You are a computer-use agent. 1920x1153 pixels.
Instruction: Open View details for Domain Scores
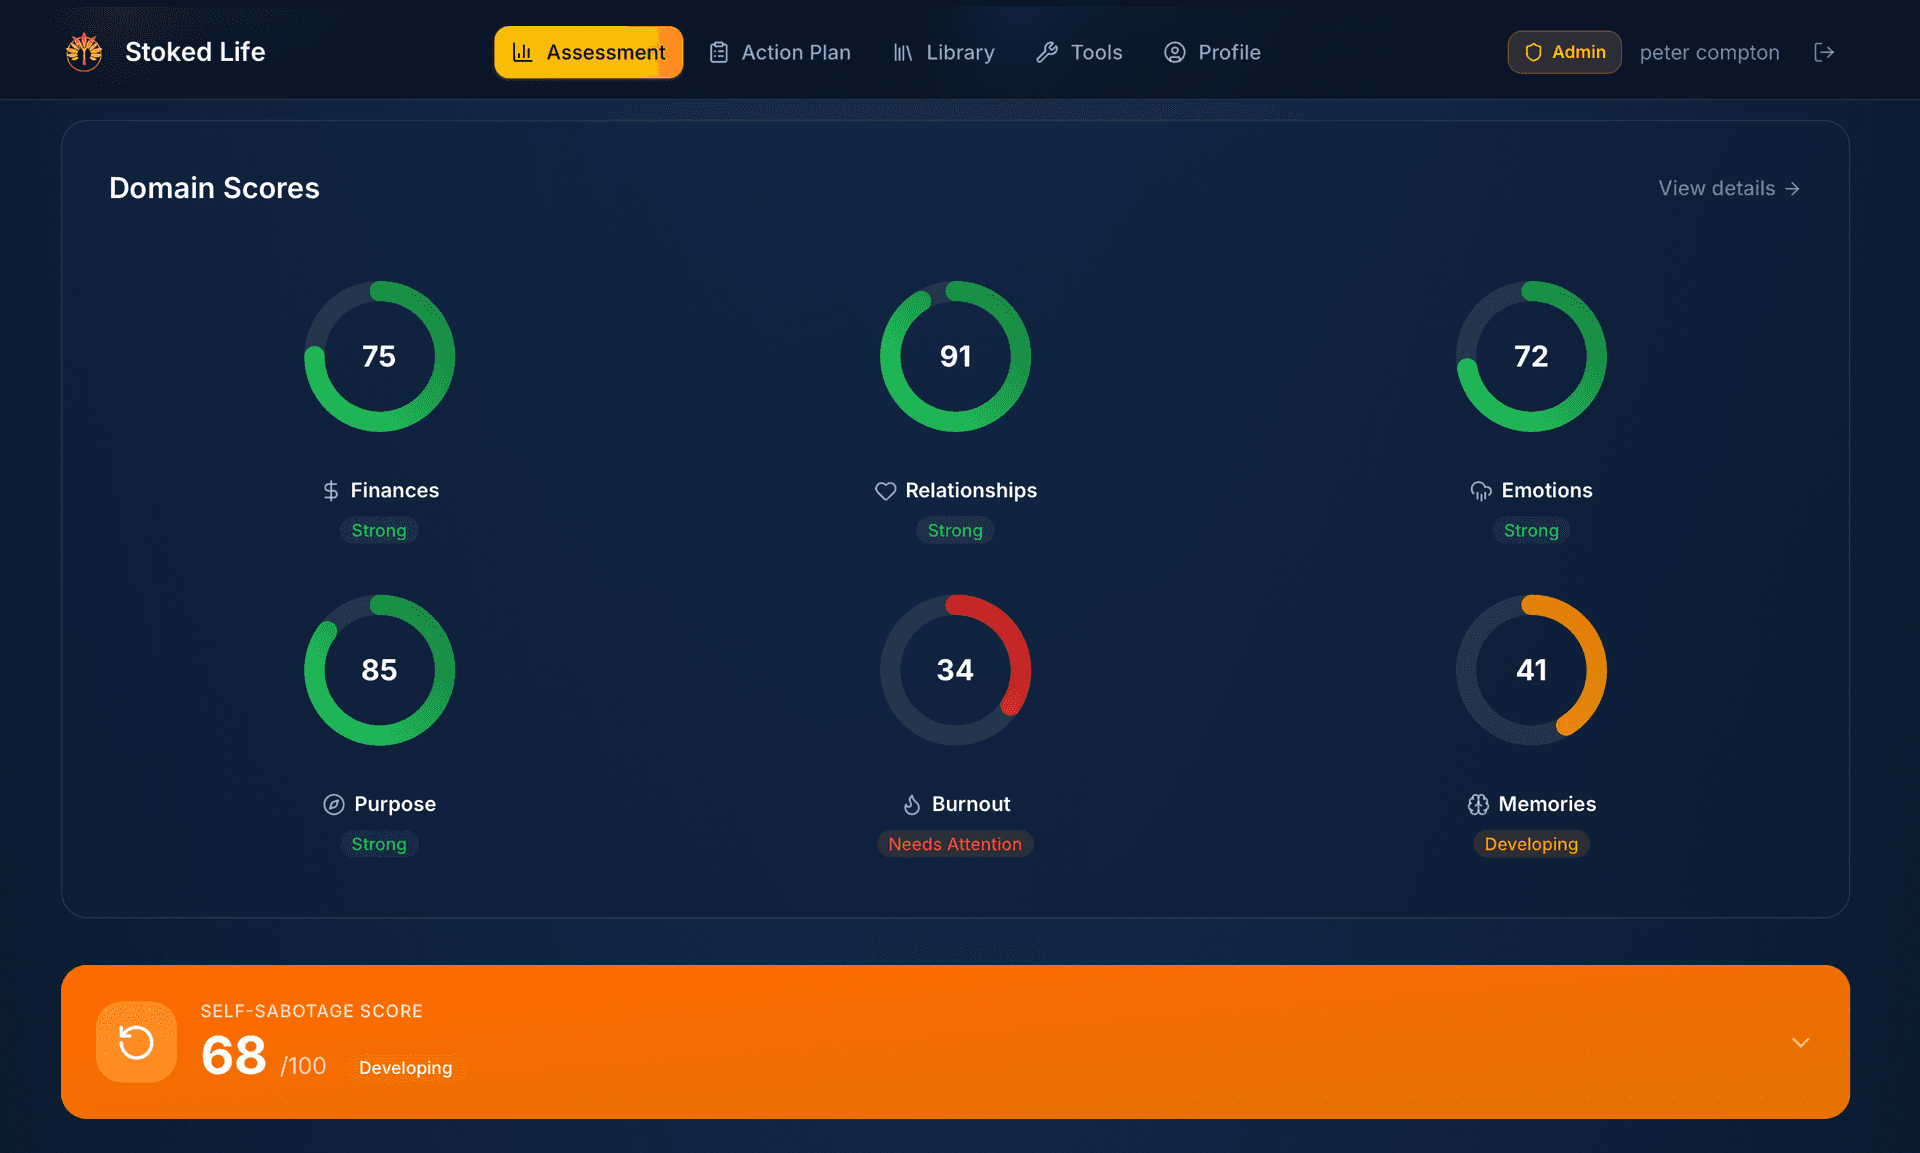pyautogui.click(x=1727, y=188)
